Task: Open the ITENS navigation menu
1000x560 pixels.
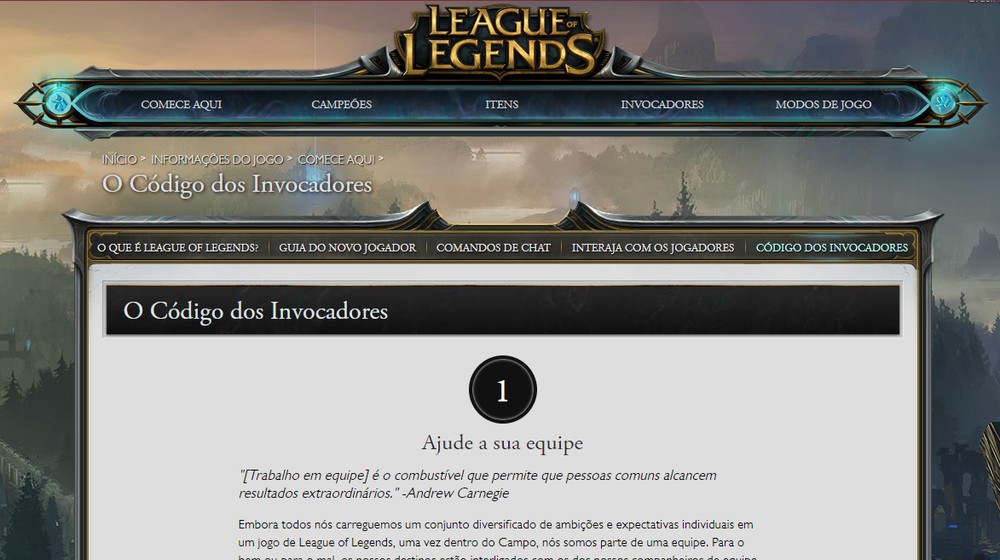Action: [501, 104]
